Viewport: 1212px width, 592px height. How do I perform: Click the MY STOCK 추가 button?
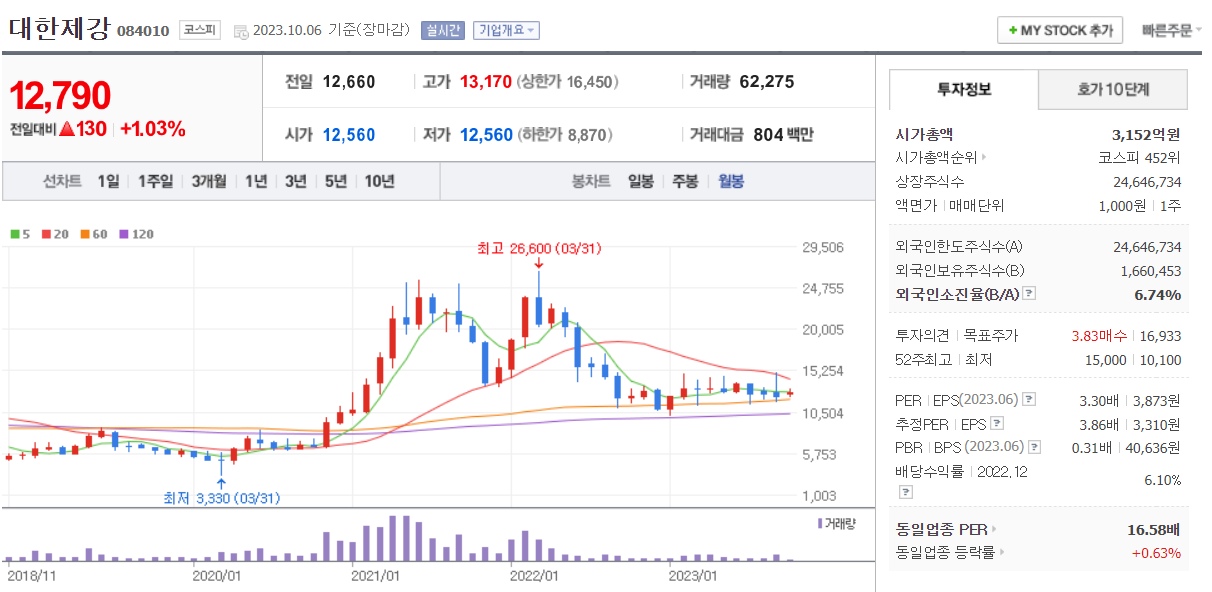coord(1060,30)
